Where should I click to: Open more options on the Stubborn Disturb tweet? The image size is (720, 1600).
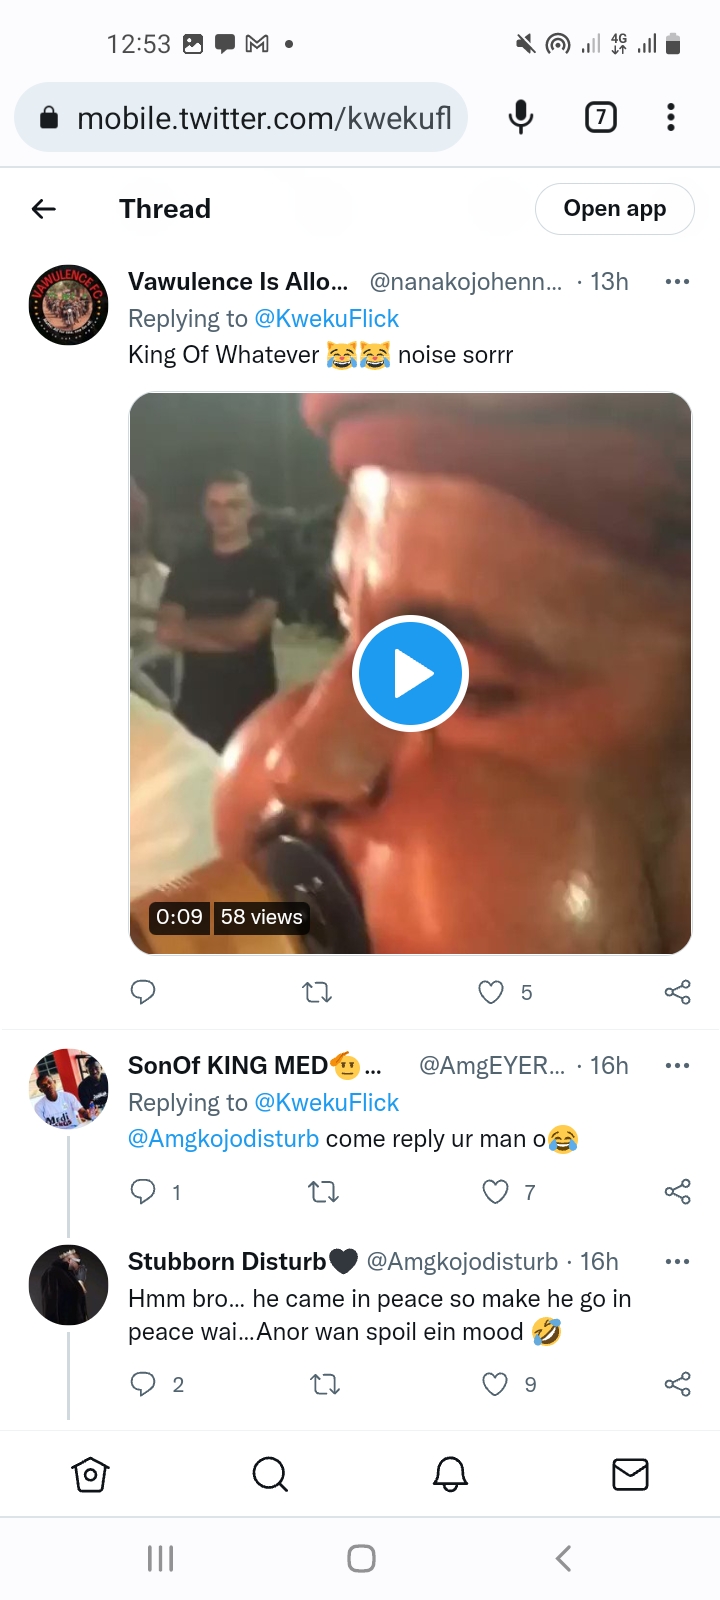point(677,1262)
